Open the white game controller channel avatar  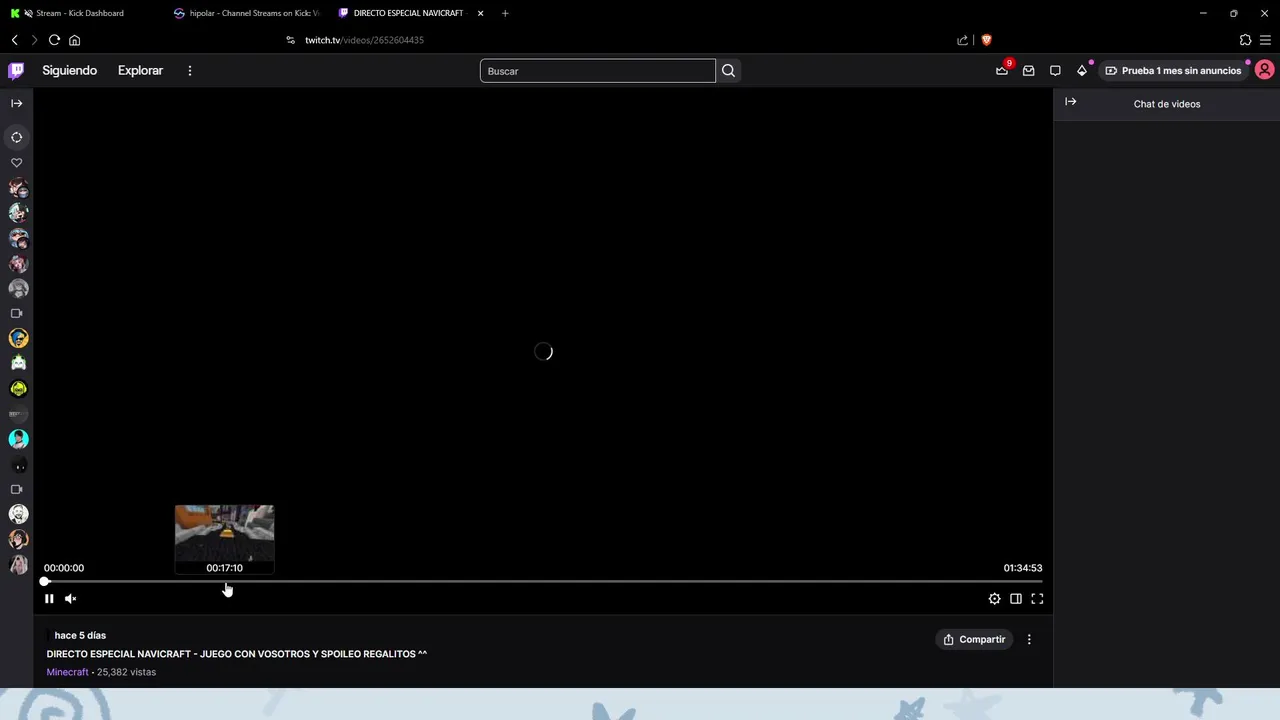pyautogui.click(x=18, y=364)
